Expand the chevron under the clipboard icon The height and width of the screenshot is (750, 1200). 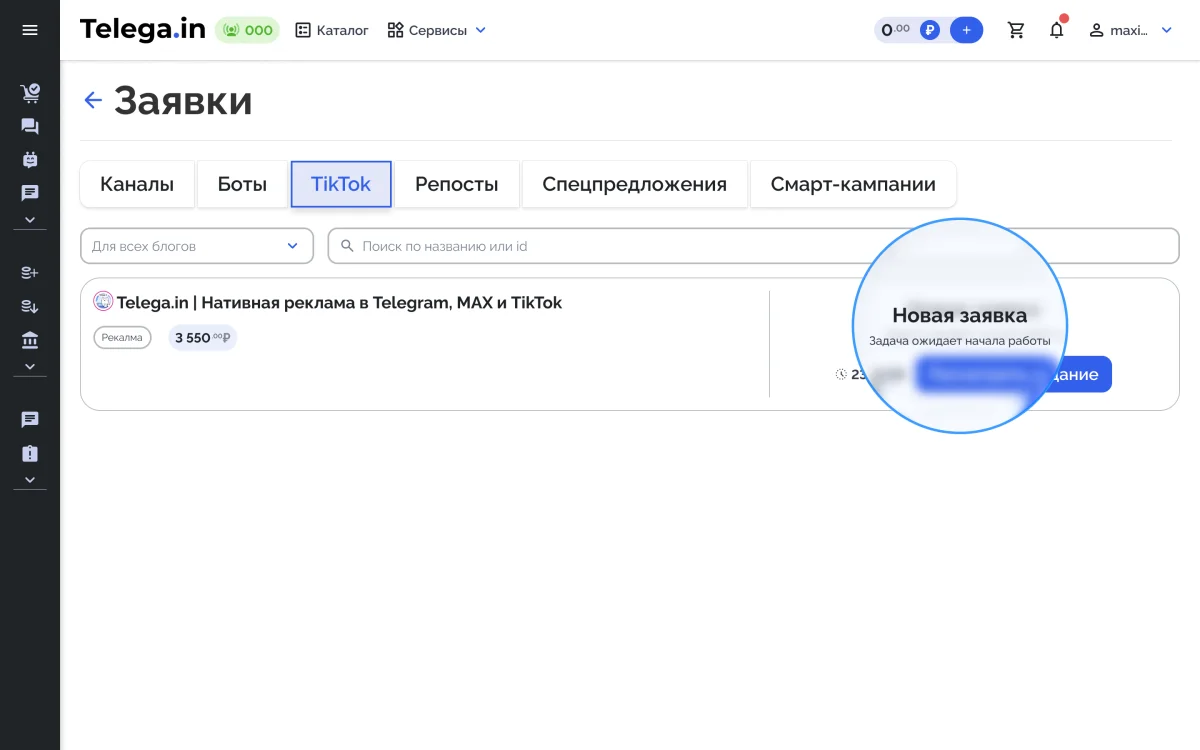(x=30, y=480)
